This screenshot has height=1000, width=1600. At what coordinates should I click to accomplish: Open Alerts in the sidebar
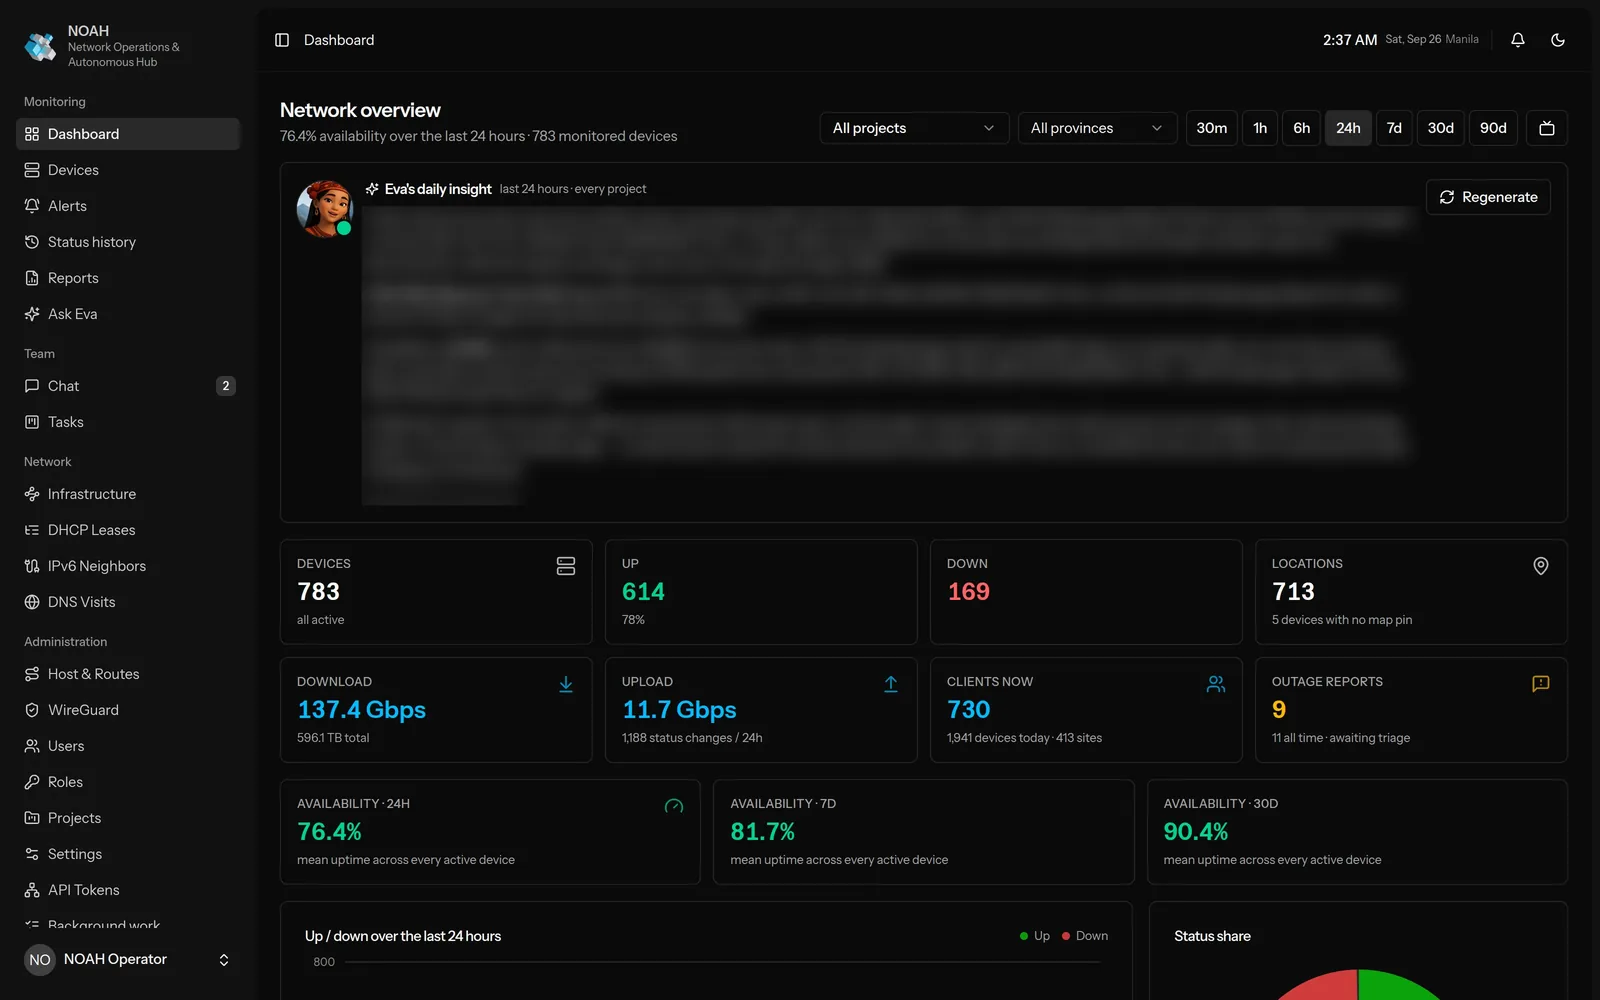point(128,206)
